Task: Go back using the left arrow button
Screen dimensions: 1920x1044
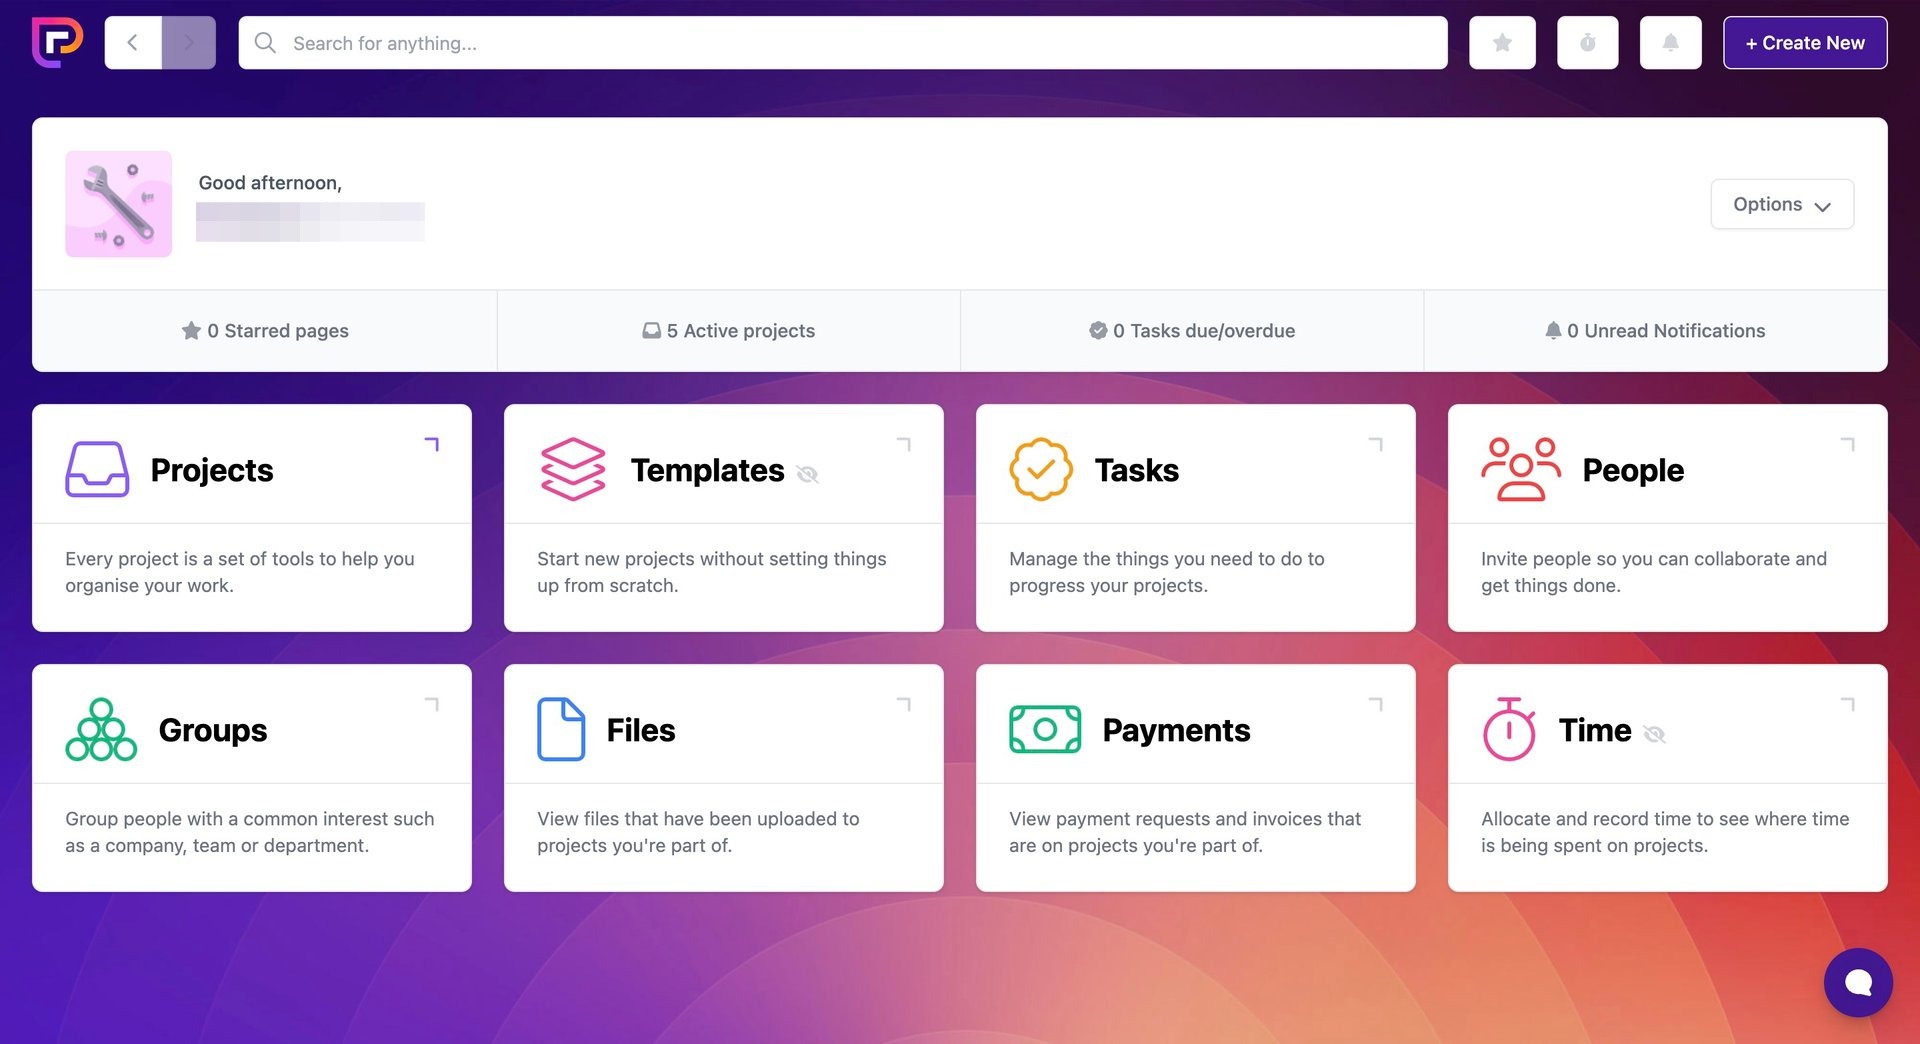Action: pos(133,43)
